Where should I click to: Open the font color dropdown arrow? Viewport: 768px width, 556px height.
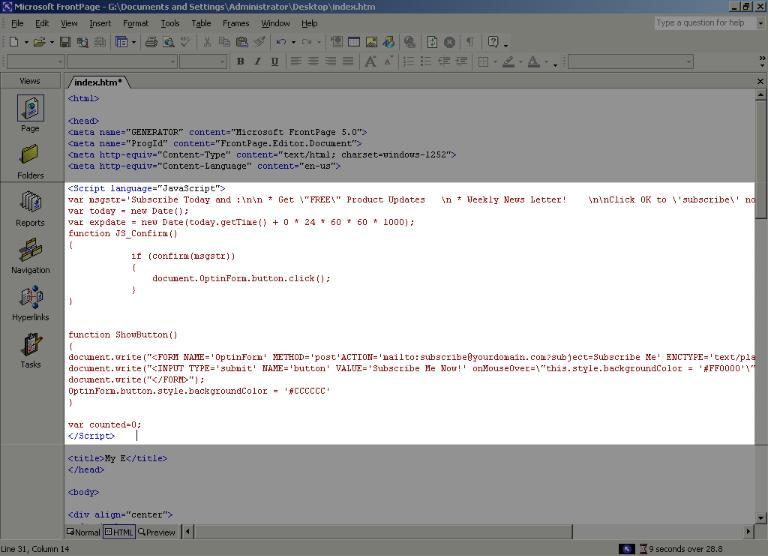click(547, 62)
